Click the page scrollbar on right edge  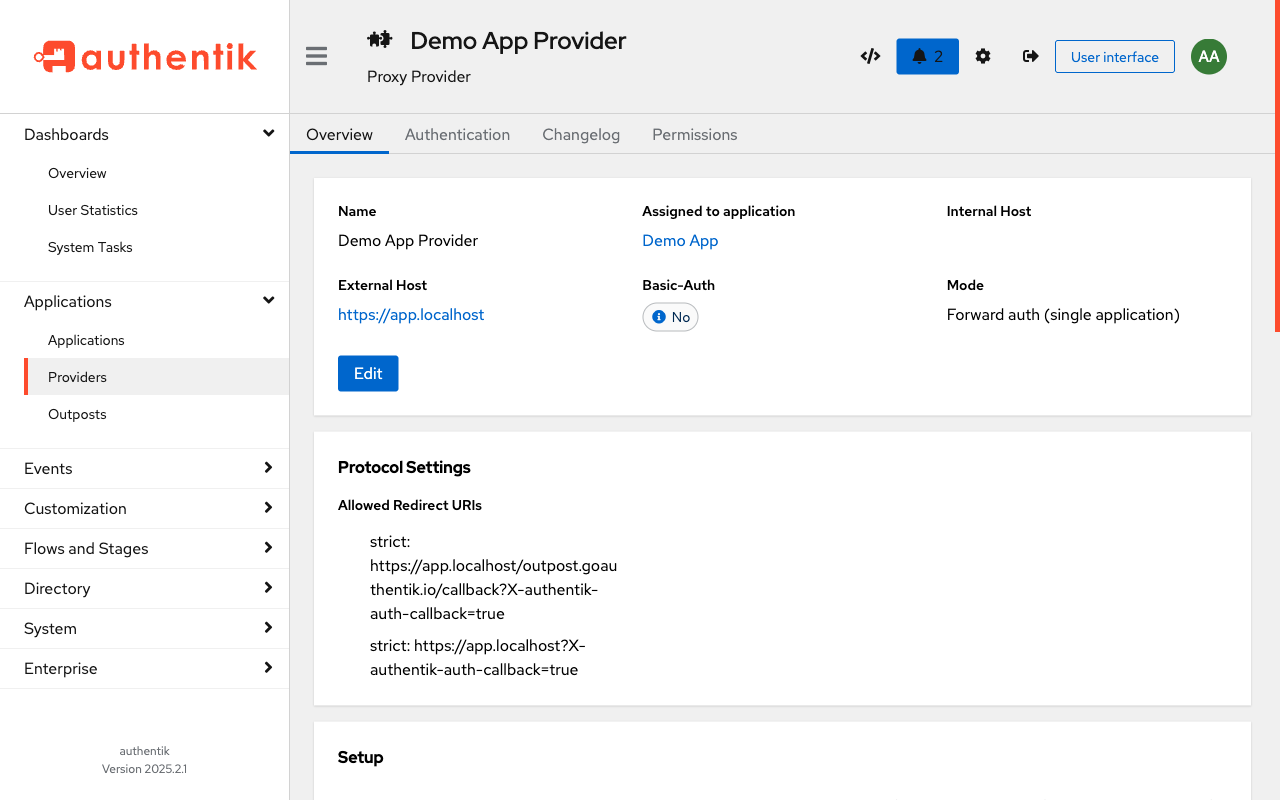1277,165
